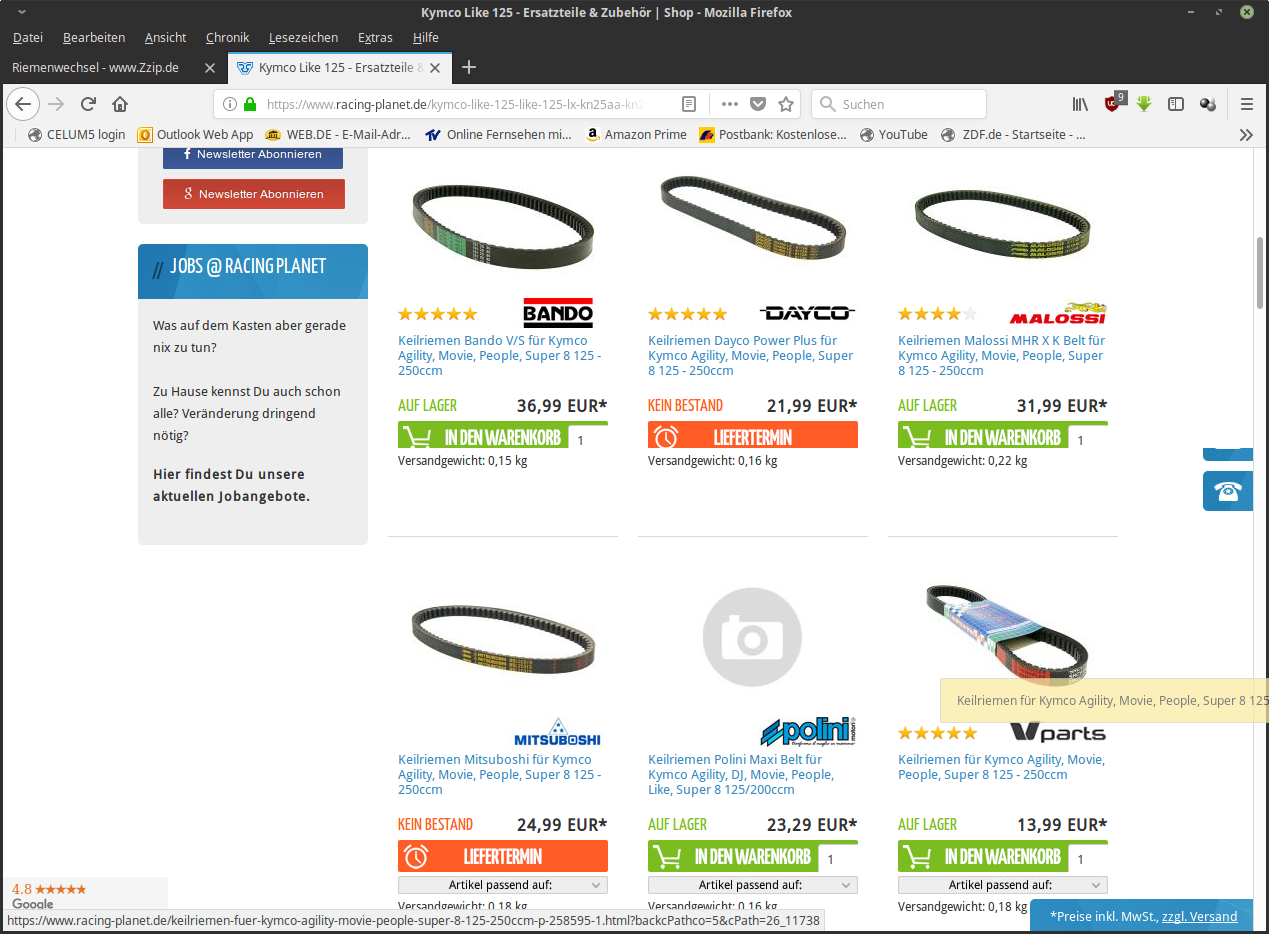The width and height of the screenshot is (1269, 934).
Task: Add the Polini Maxi Belt to the cart
Action: pos(733,857)
